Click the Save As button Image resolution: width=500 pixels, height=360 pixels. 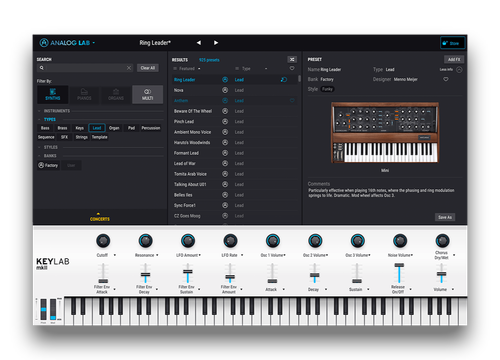tap(445, 217)
